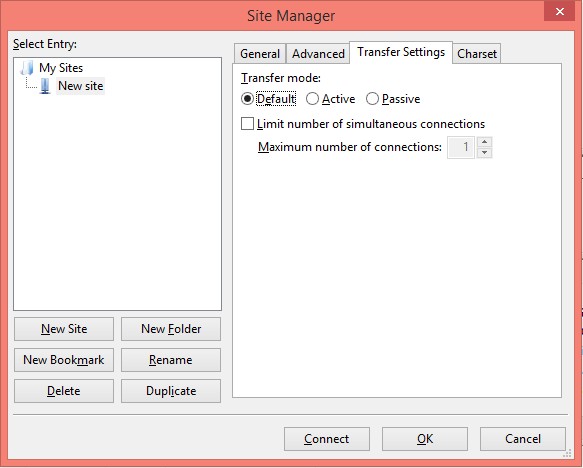Open the Advanced tab
Image resolution: width=583 pixels, height=468 pixels.
[318, 54]
